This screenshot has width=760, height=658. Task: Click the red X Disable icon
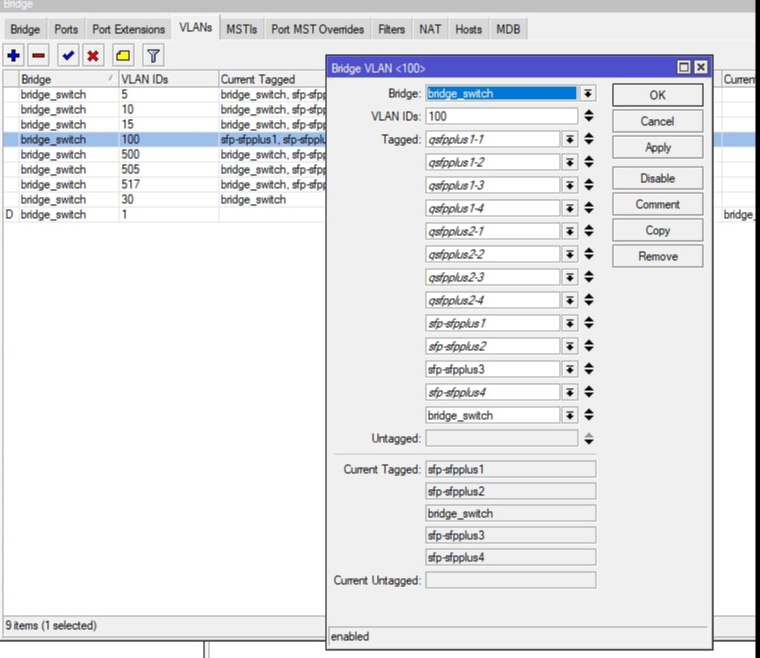[x=93, y=56]
